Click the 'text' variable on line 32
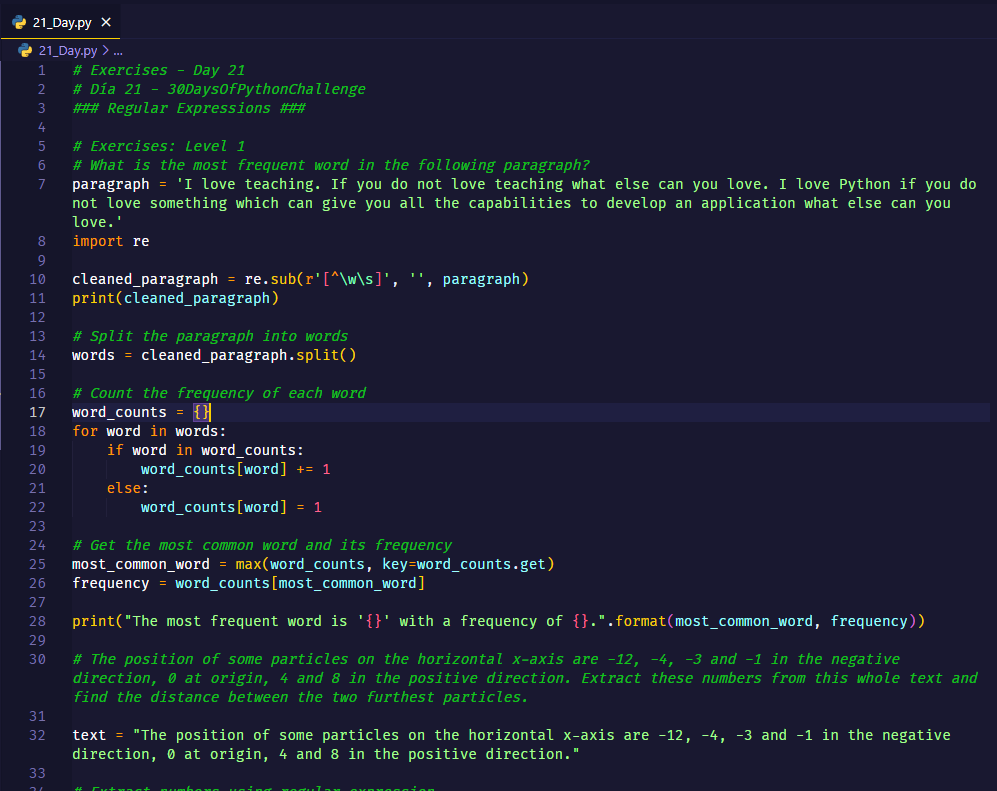 (89, 735)
